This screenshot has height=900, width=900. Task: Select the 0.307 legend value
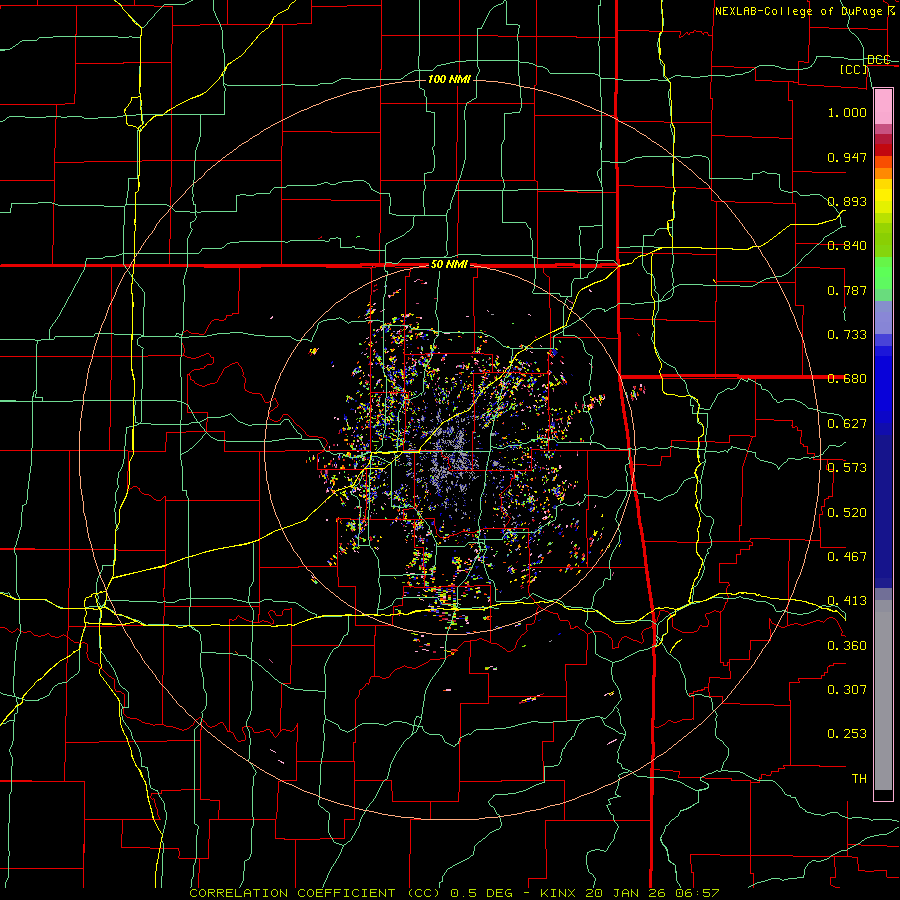847,690
